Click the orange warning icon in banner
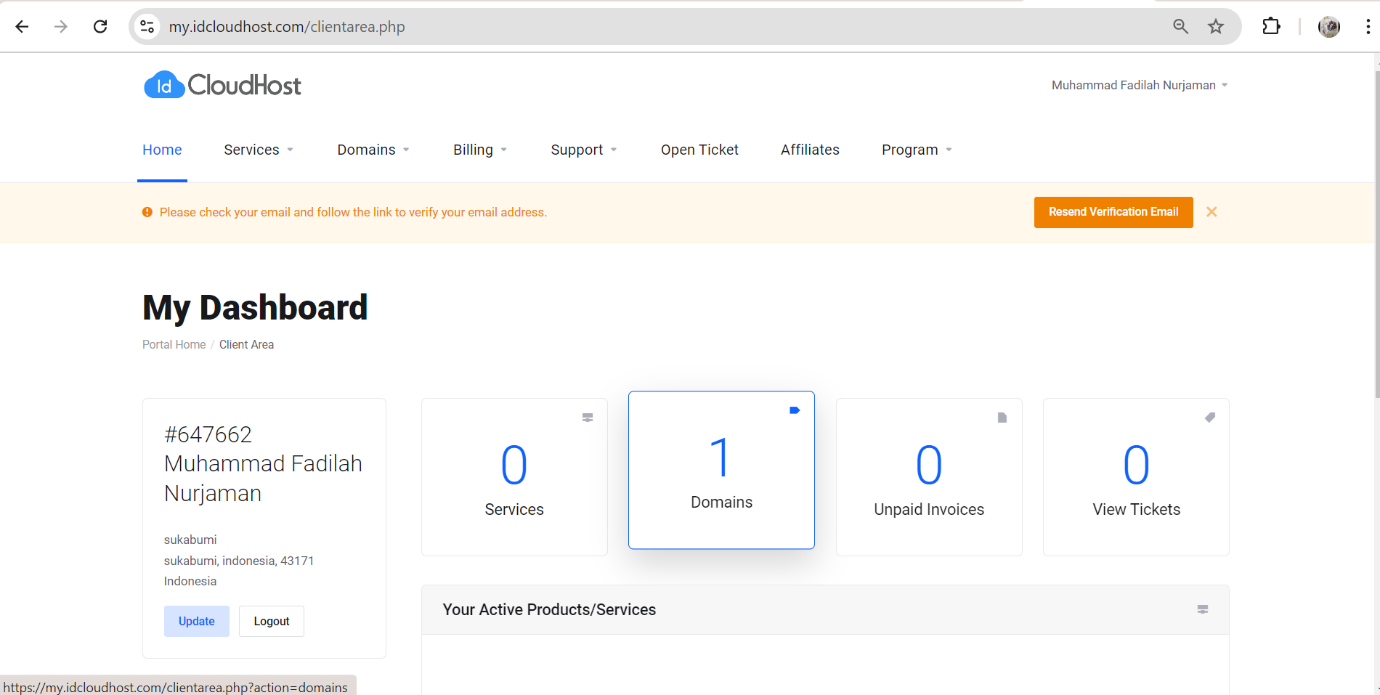The height and width of the screenshot is (695, 1380). [147, 212]
